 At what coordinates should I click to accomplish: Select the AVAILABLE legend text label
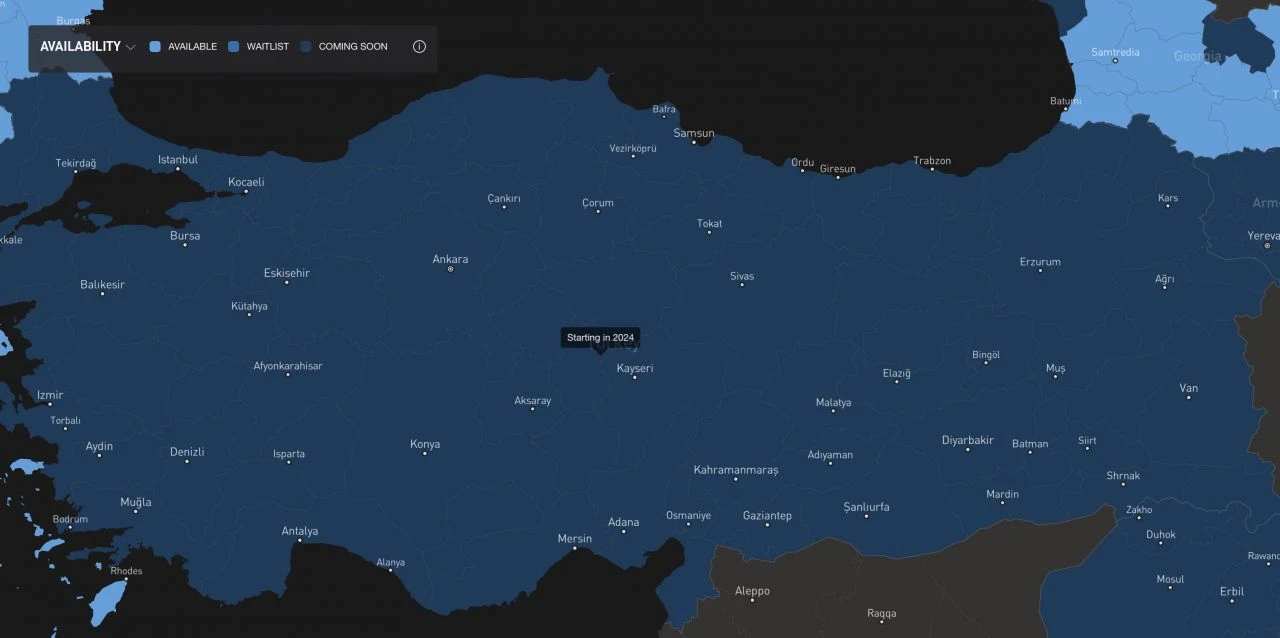point(192,47)
